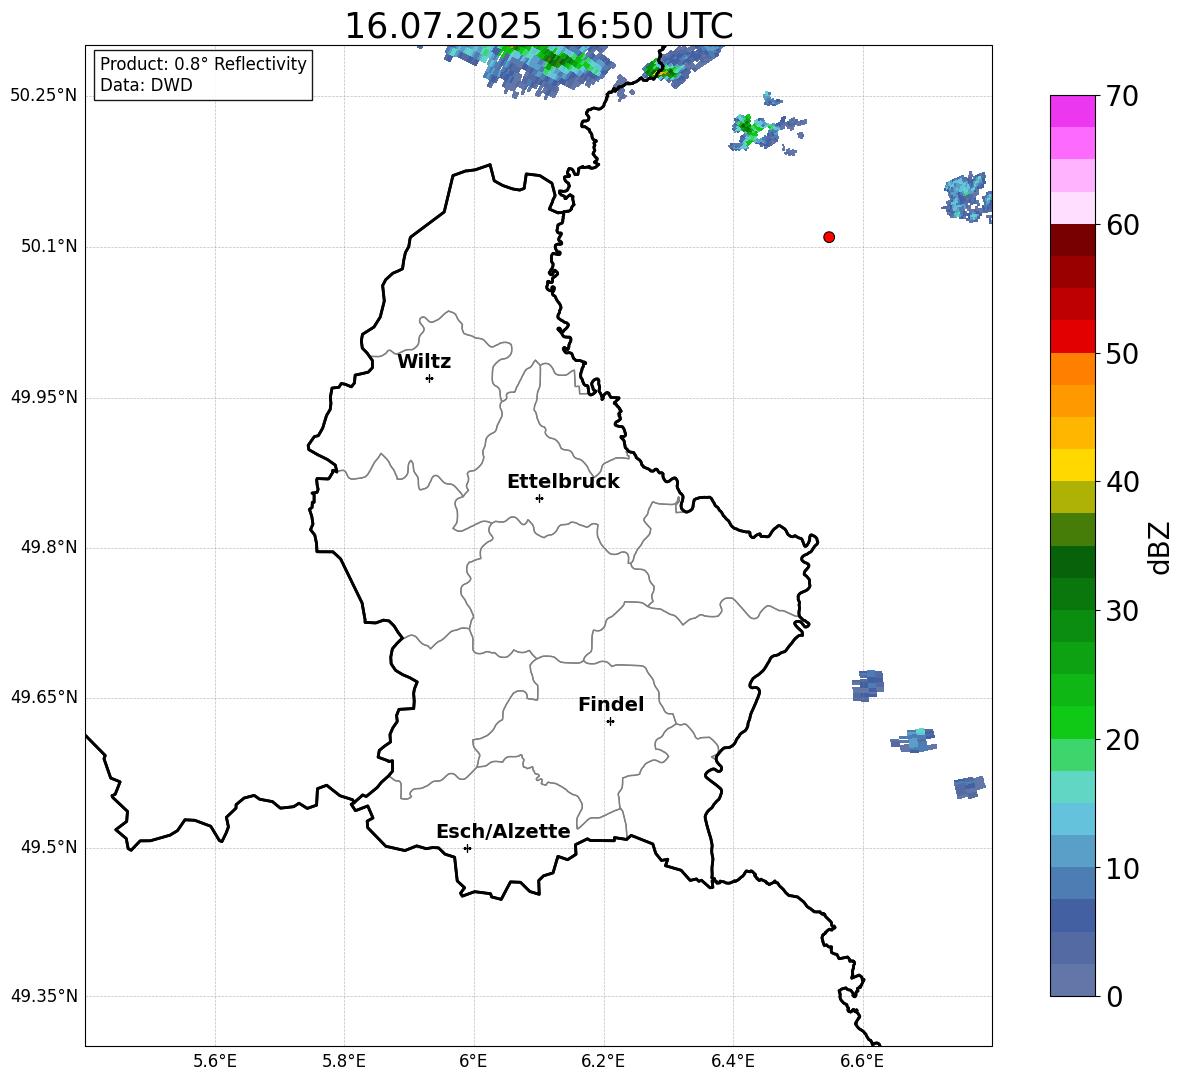Click the Ettelbruck station cross marker

tap(539, 498)
